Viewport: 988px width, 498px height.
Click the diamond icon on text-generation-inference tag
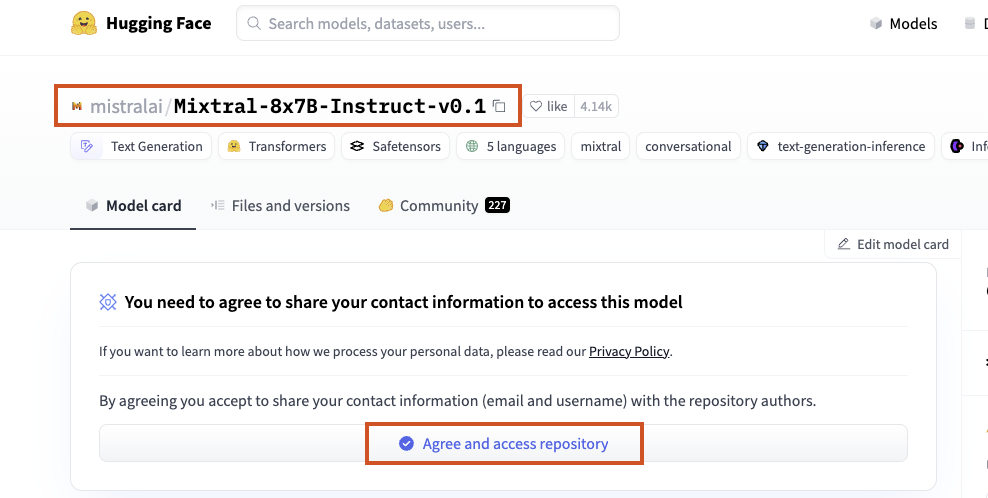(763, 146)
